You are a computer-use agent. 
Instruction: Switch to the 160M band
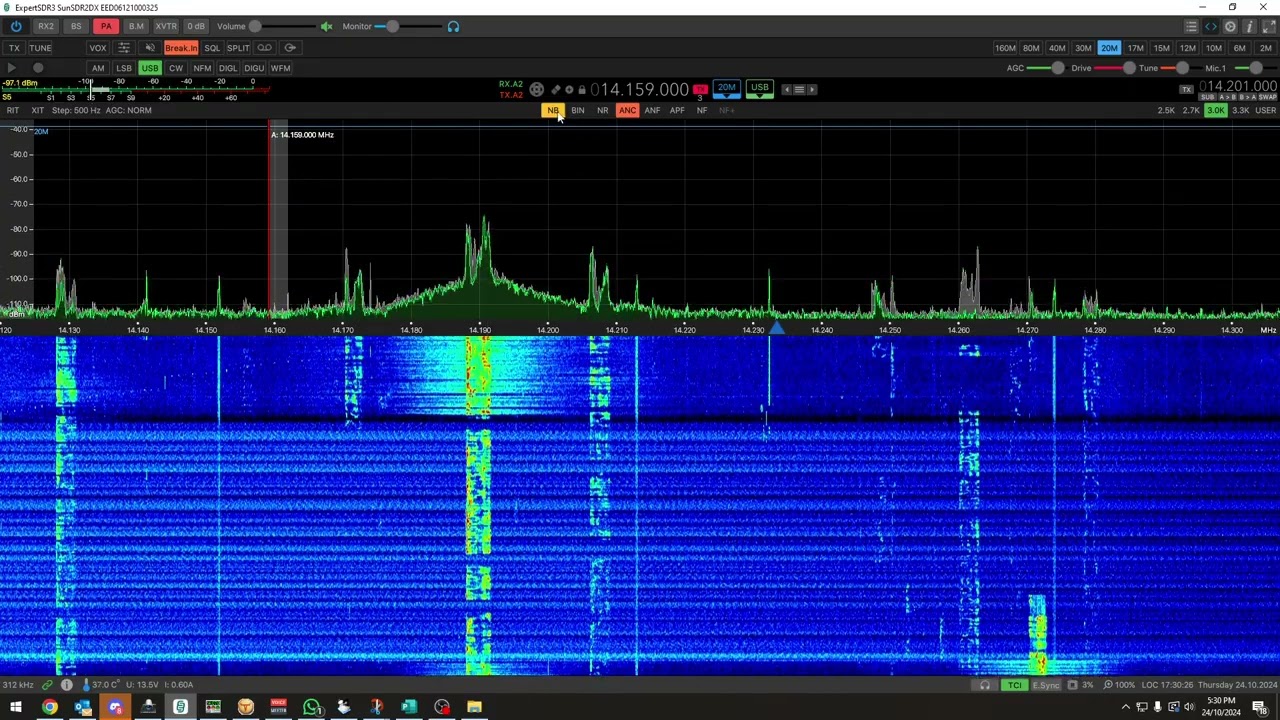click(1005, 48)
